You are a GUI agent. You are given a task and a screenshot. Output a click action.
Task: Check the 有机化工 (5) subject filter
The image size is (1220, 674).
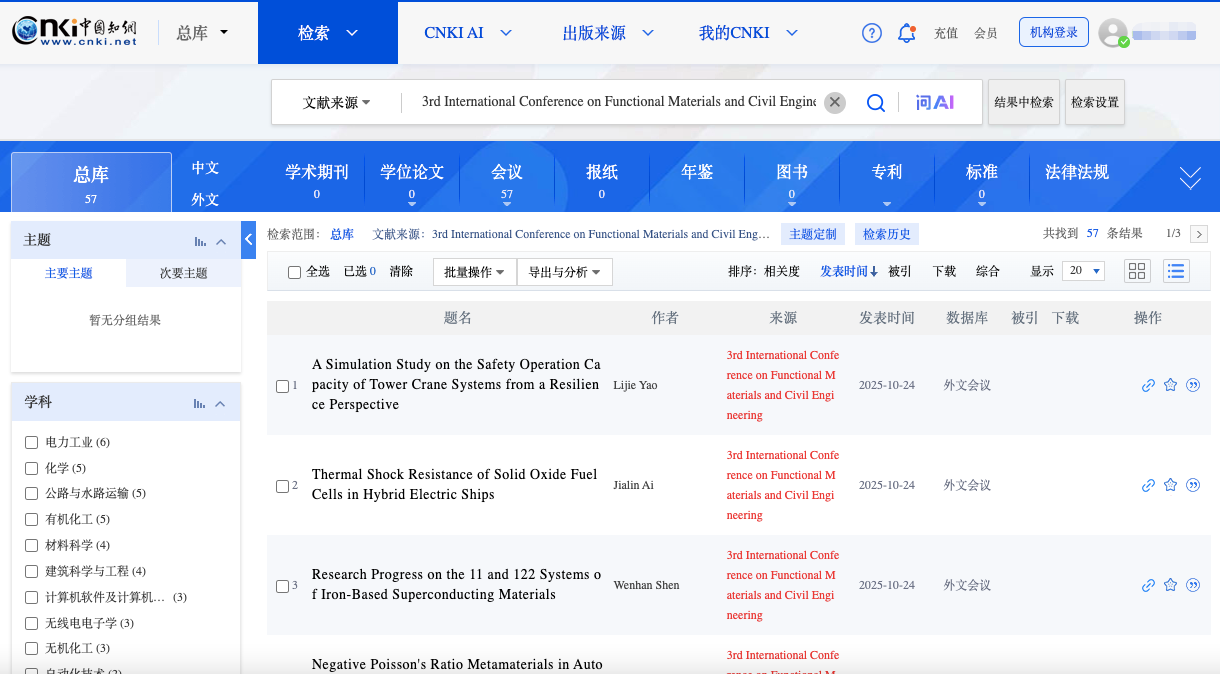31,519
